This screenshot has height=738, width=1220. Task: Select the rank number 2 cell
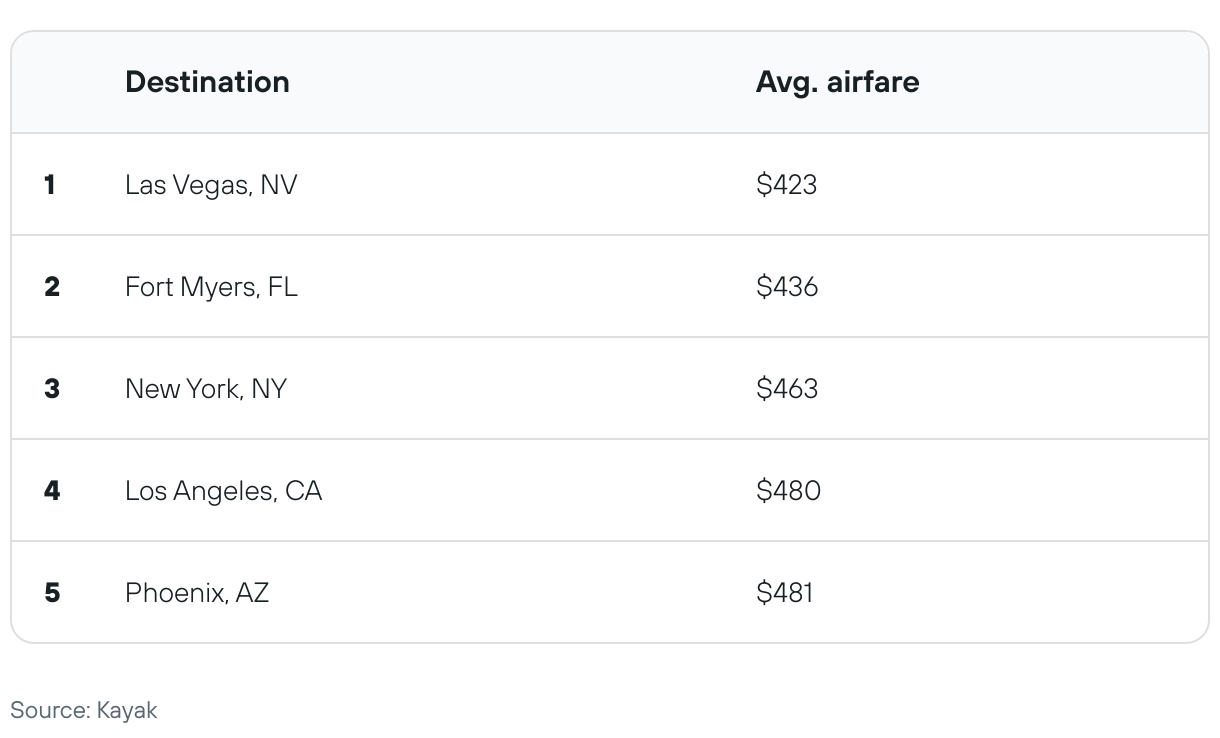point(52,287)
